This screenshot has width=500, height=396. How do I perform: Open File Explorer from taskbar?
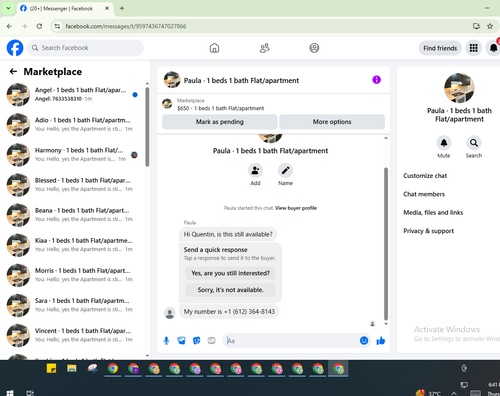tap(72, 368)
